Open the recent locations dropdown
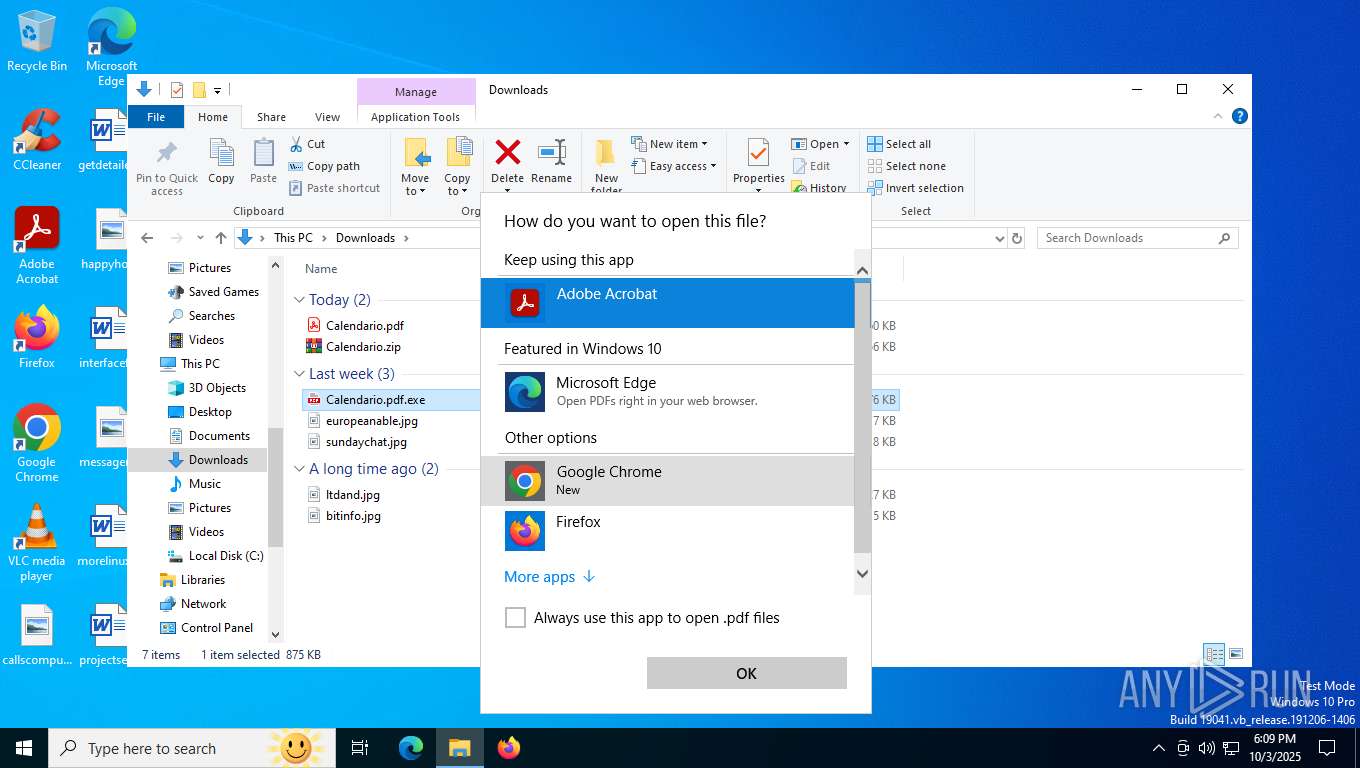 point(201,238)
